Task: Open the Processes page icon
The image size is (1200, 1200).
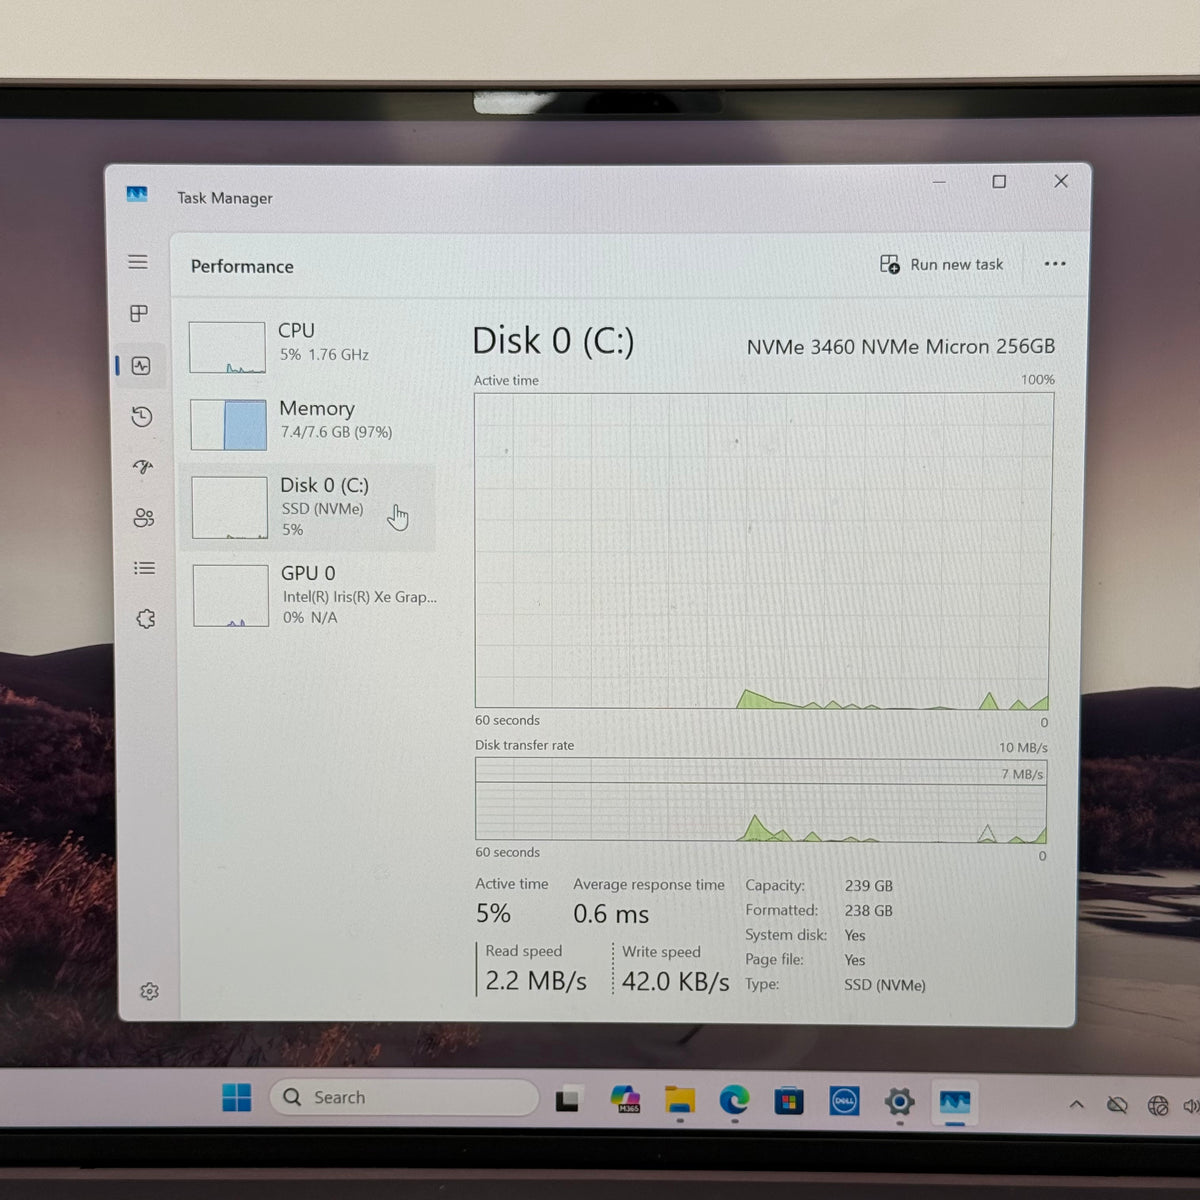Action: 139,314
